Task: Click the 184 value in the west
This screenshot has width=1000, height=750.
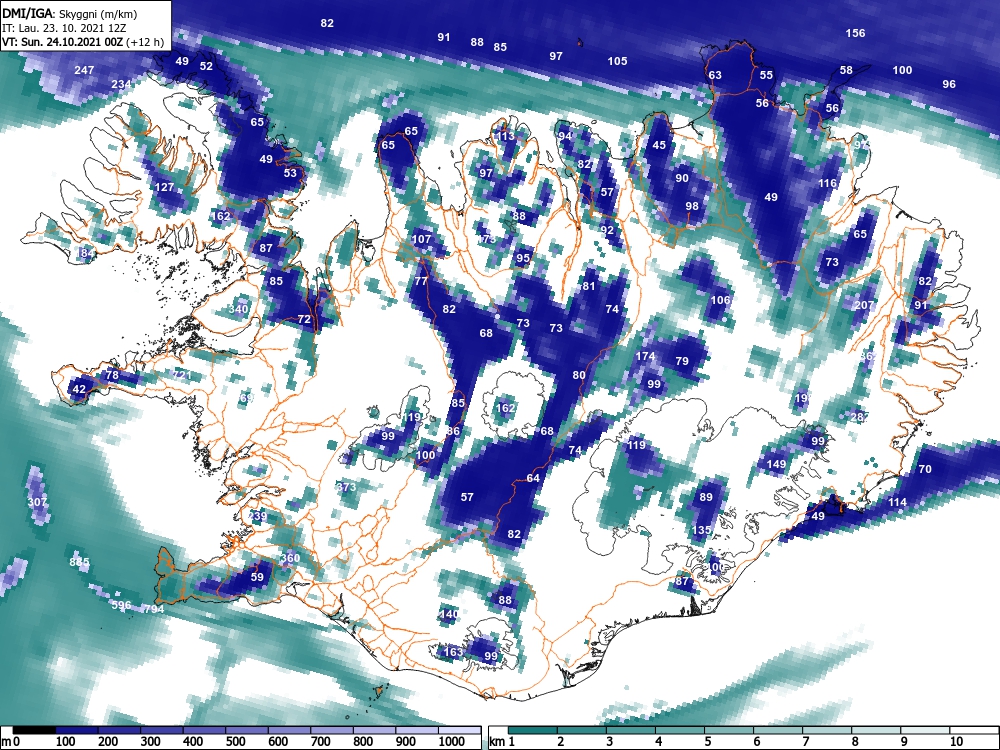Action: [85, 254]
